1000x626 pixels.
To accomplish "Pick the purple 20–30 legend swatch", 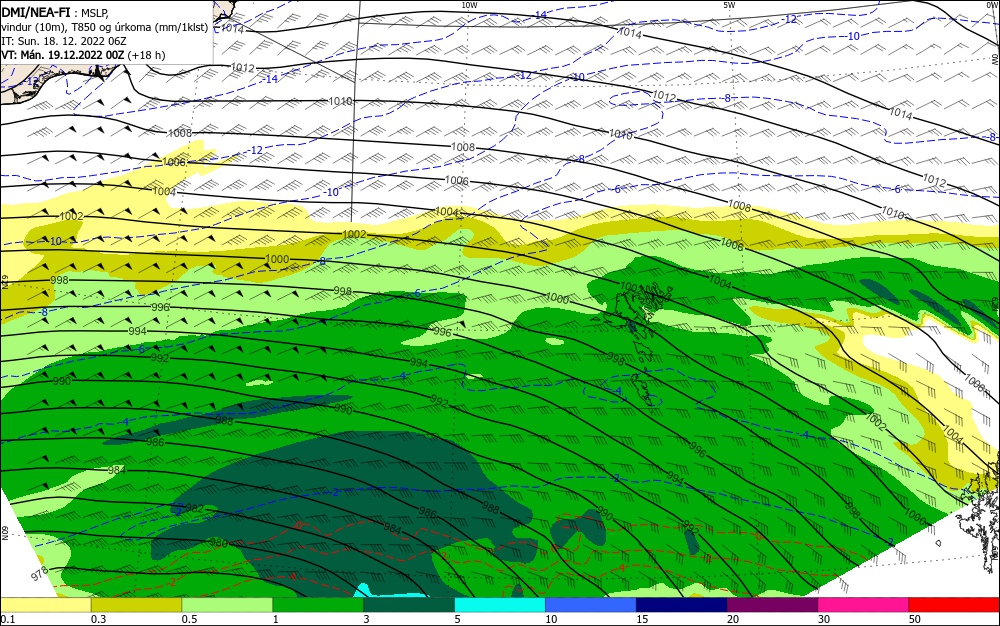I will (772, 605).
